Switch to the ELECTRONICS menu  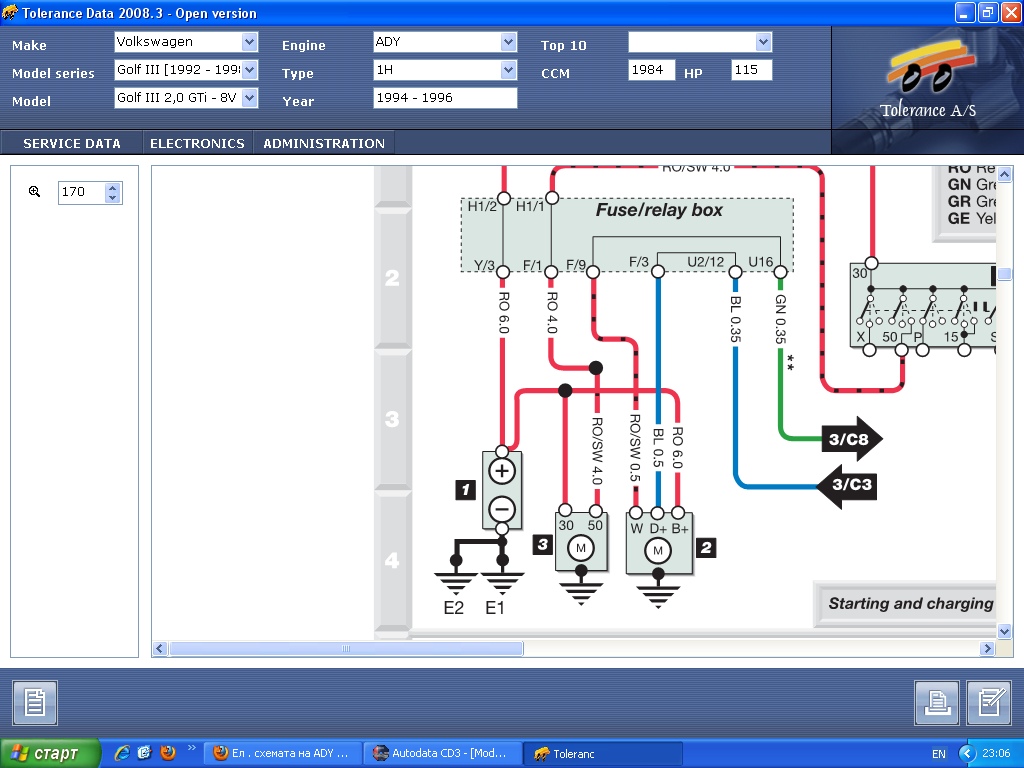pyautogui.click(x=197, y=143)
